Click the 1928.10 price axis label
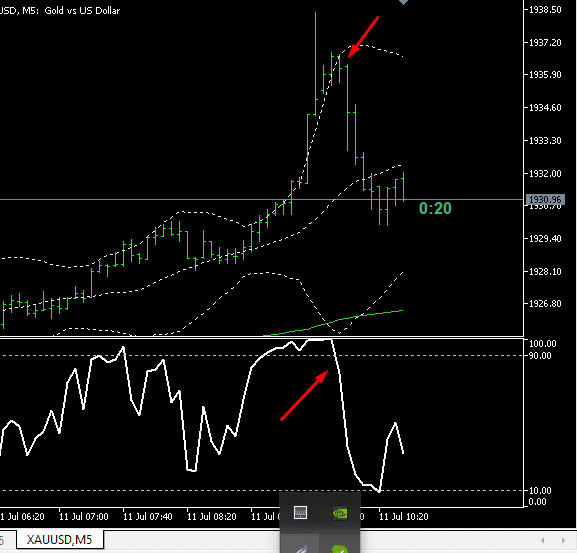This screenshot has width=577, height=553. (545, 272)
